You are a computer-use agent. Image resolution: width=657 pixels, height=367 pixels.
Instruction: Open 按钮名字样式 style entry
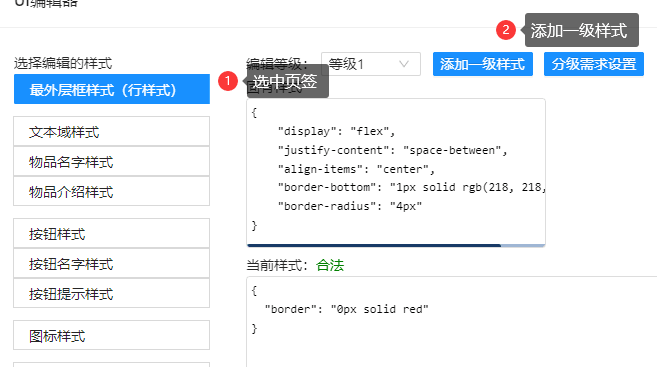pos(111,264)
